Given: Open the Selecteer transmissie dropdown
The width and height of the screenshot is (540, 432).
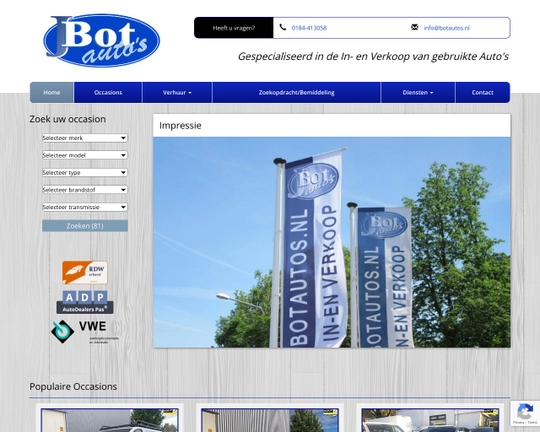Looking at the screenshot, I should pos(85,207).
